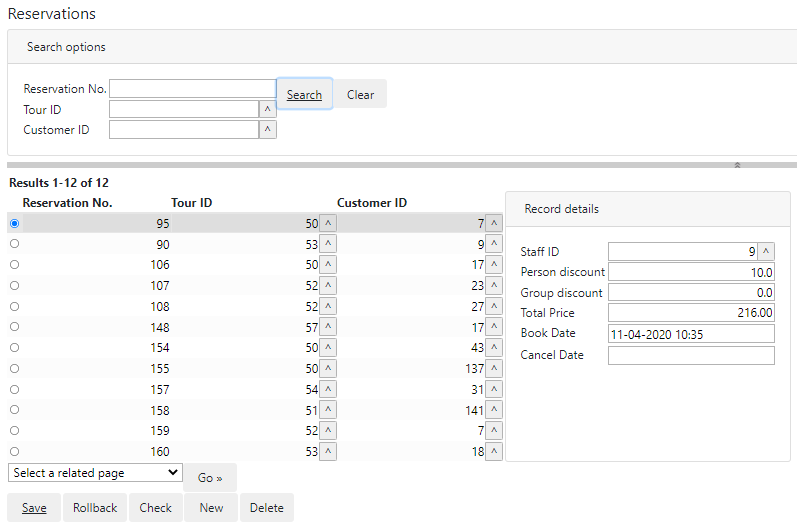
Task: Select radio button for reservation 90
Action: (x=14, y=243)
